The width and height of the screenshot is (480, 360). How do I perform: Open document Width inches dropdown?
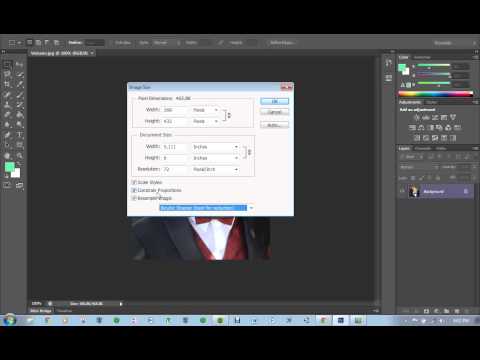pos(215,147)
